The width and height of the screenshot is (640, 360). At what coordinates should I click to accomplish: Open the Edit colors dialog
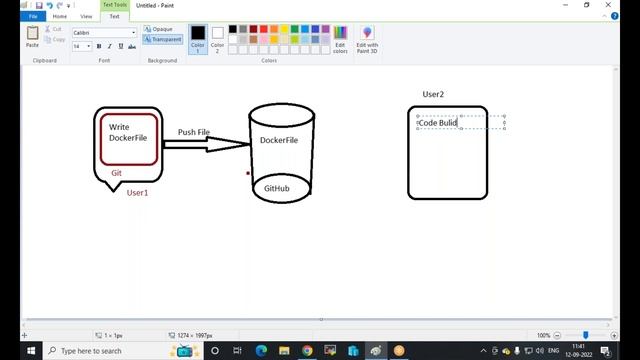[x=340, y=39]
